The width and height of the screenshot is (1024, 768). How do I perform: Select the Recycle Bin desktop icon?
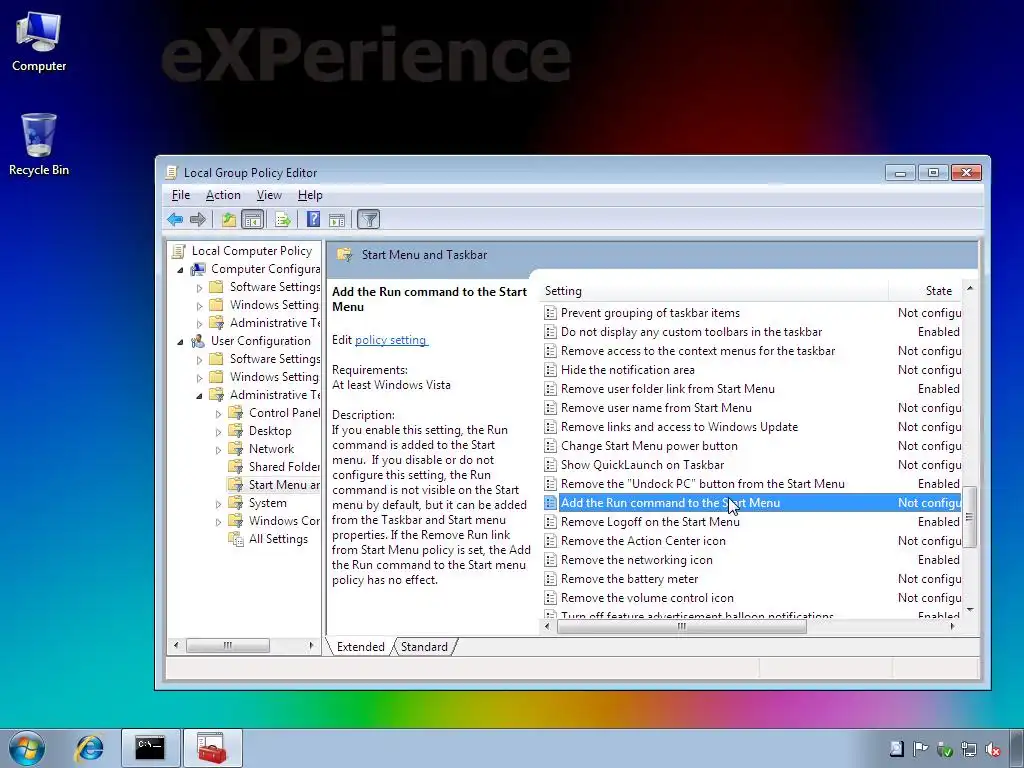[x=39, y=144]
